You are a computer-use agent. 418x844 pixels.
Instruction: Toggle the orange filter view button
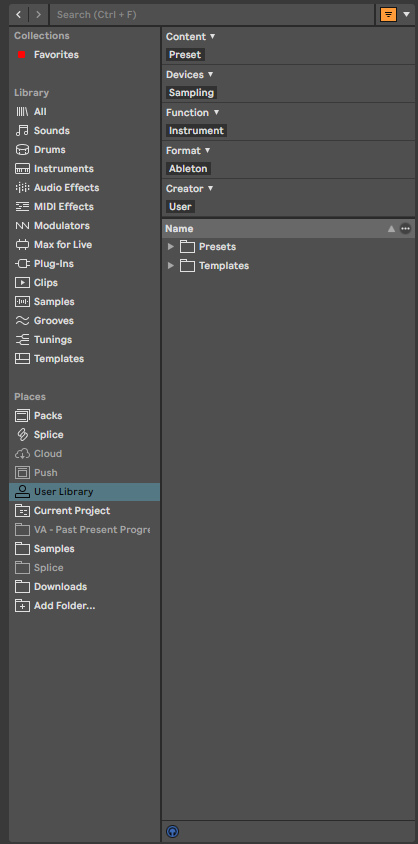(x=388, y=15)
